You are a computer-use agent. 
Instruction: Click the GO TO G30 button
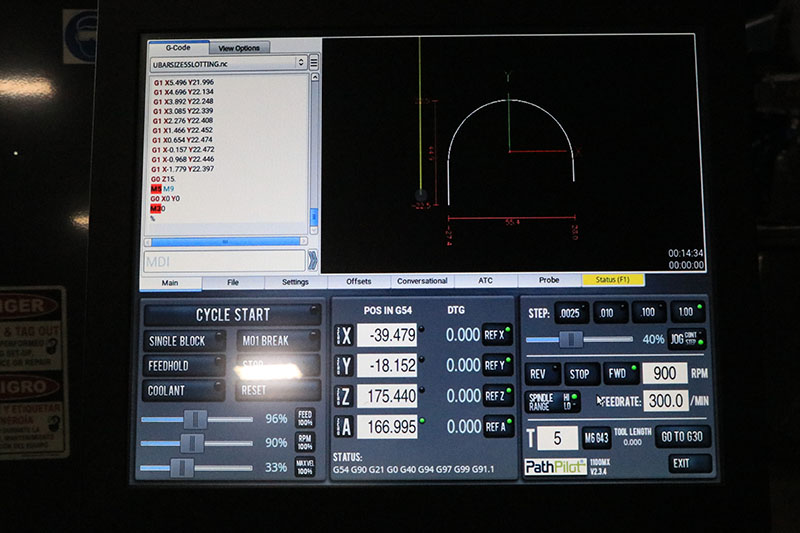pyautogui.click(x=684, y=437)
